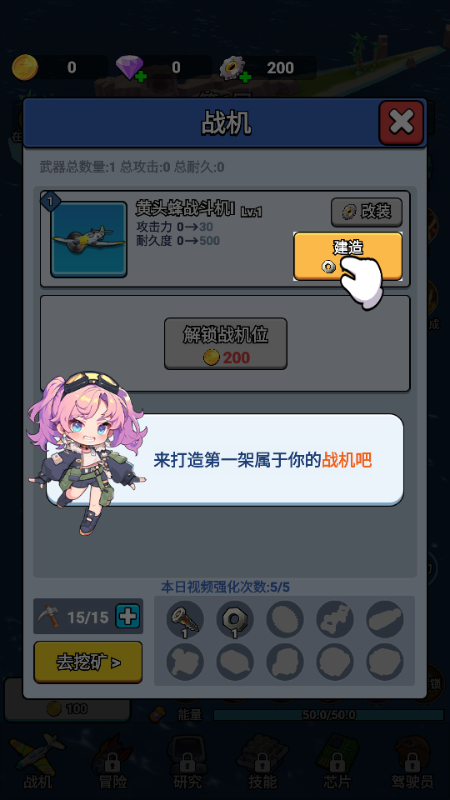Unlock fighter slot for 200 coins
This screenshot has width=450, height=800.
226,343
